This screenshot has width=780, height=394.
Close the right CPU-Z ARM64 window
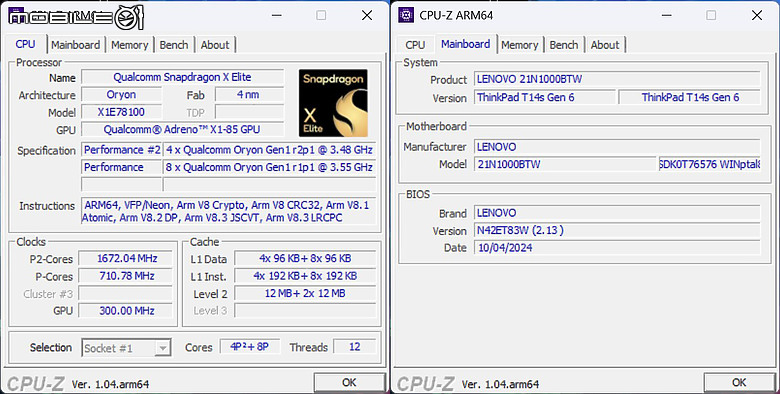click(757, 15)
